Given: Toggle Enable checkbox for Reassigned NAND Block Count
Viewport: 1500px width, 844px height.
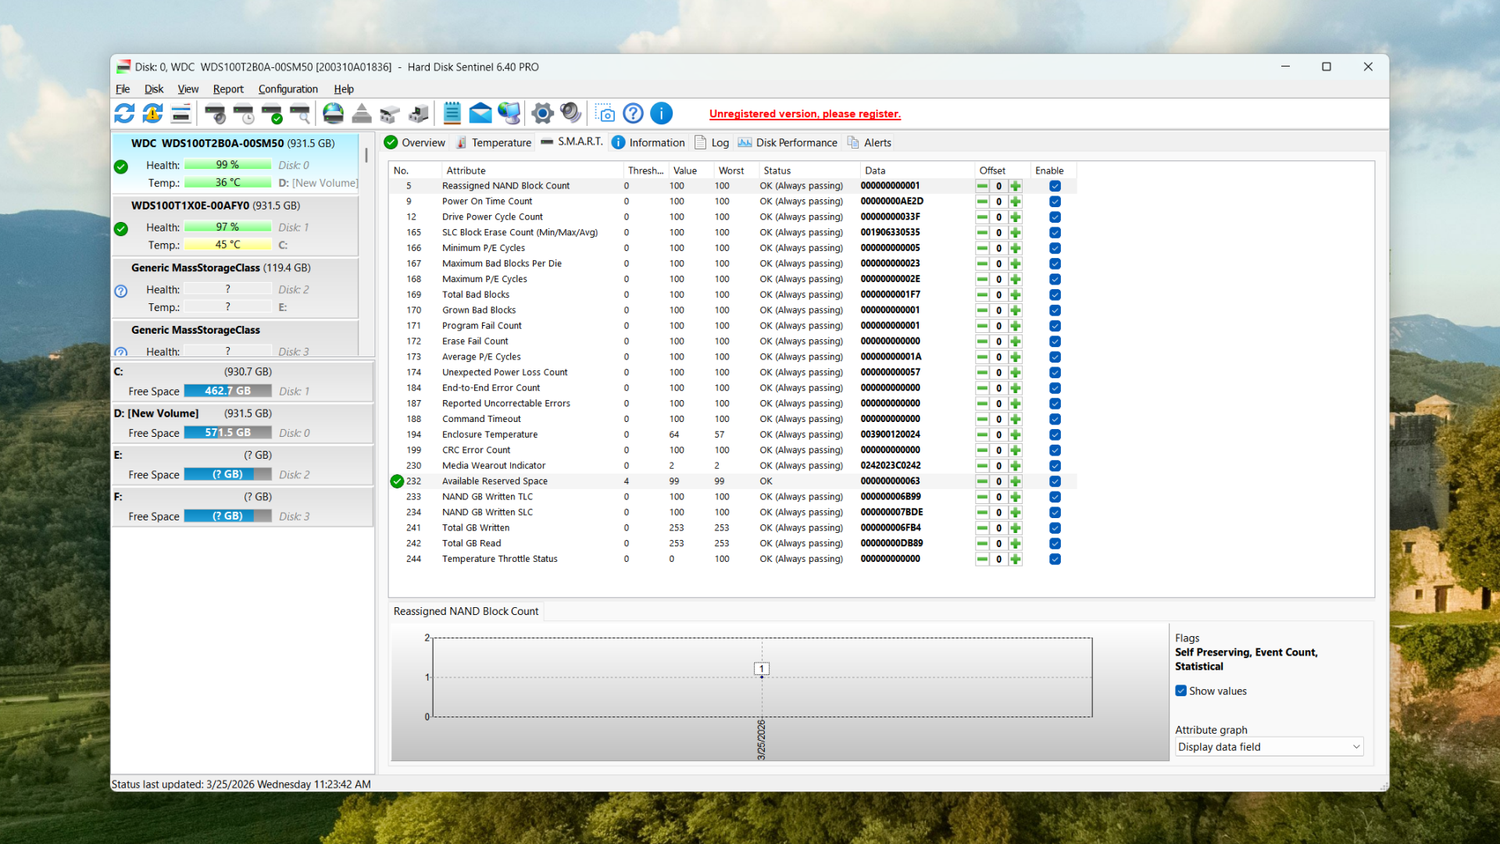Looking at the screenshot, I should point(1055,186).
